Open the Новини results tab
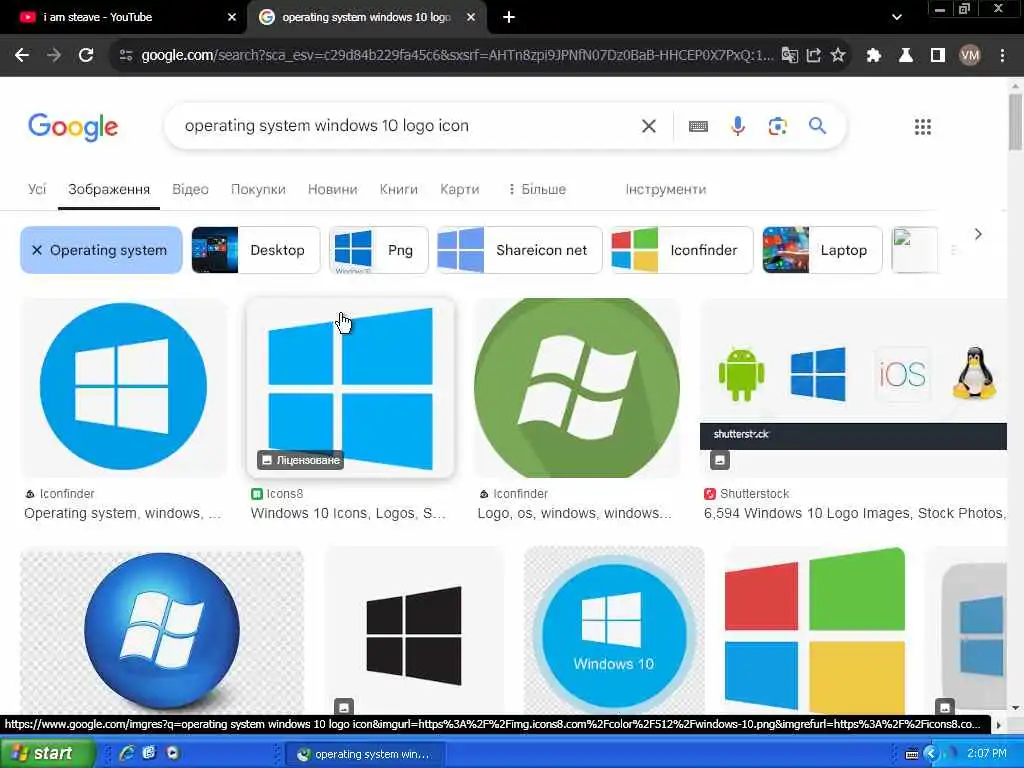The height and width of the screenshot is (768, 1024). (332, 189)
